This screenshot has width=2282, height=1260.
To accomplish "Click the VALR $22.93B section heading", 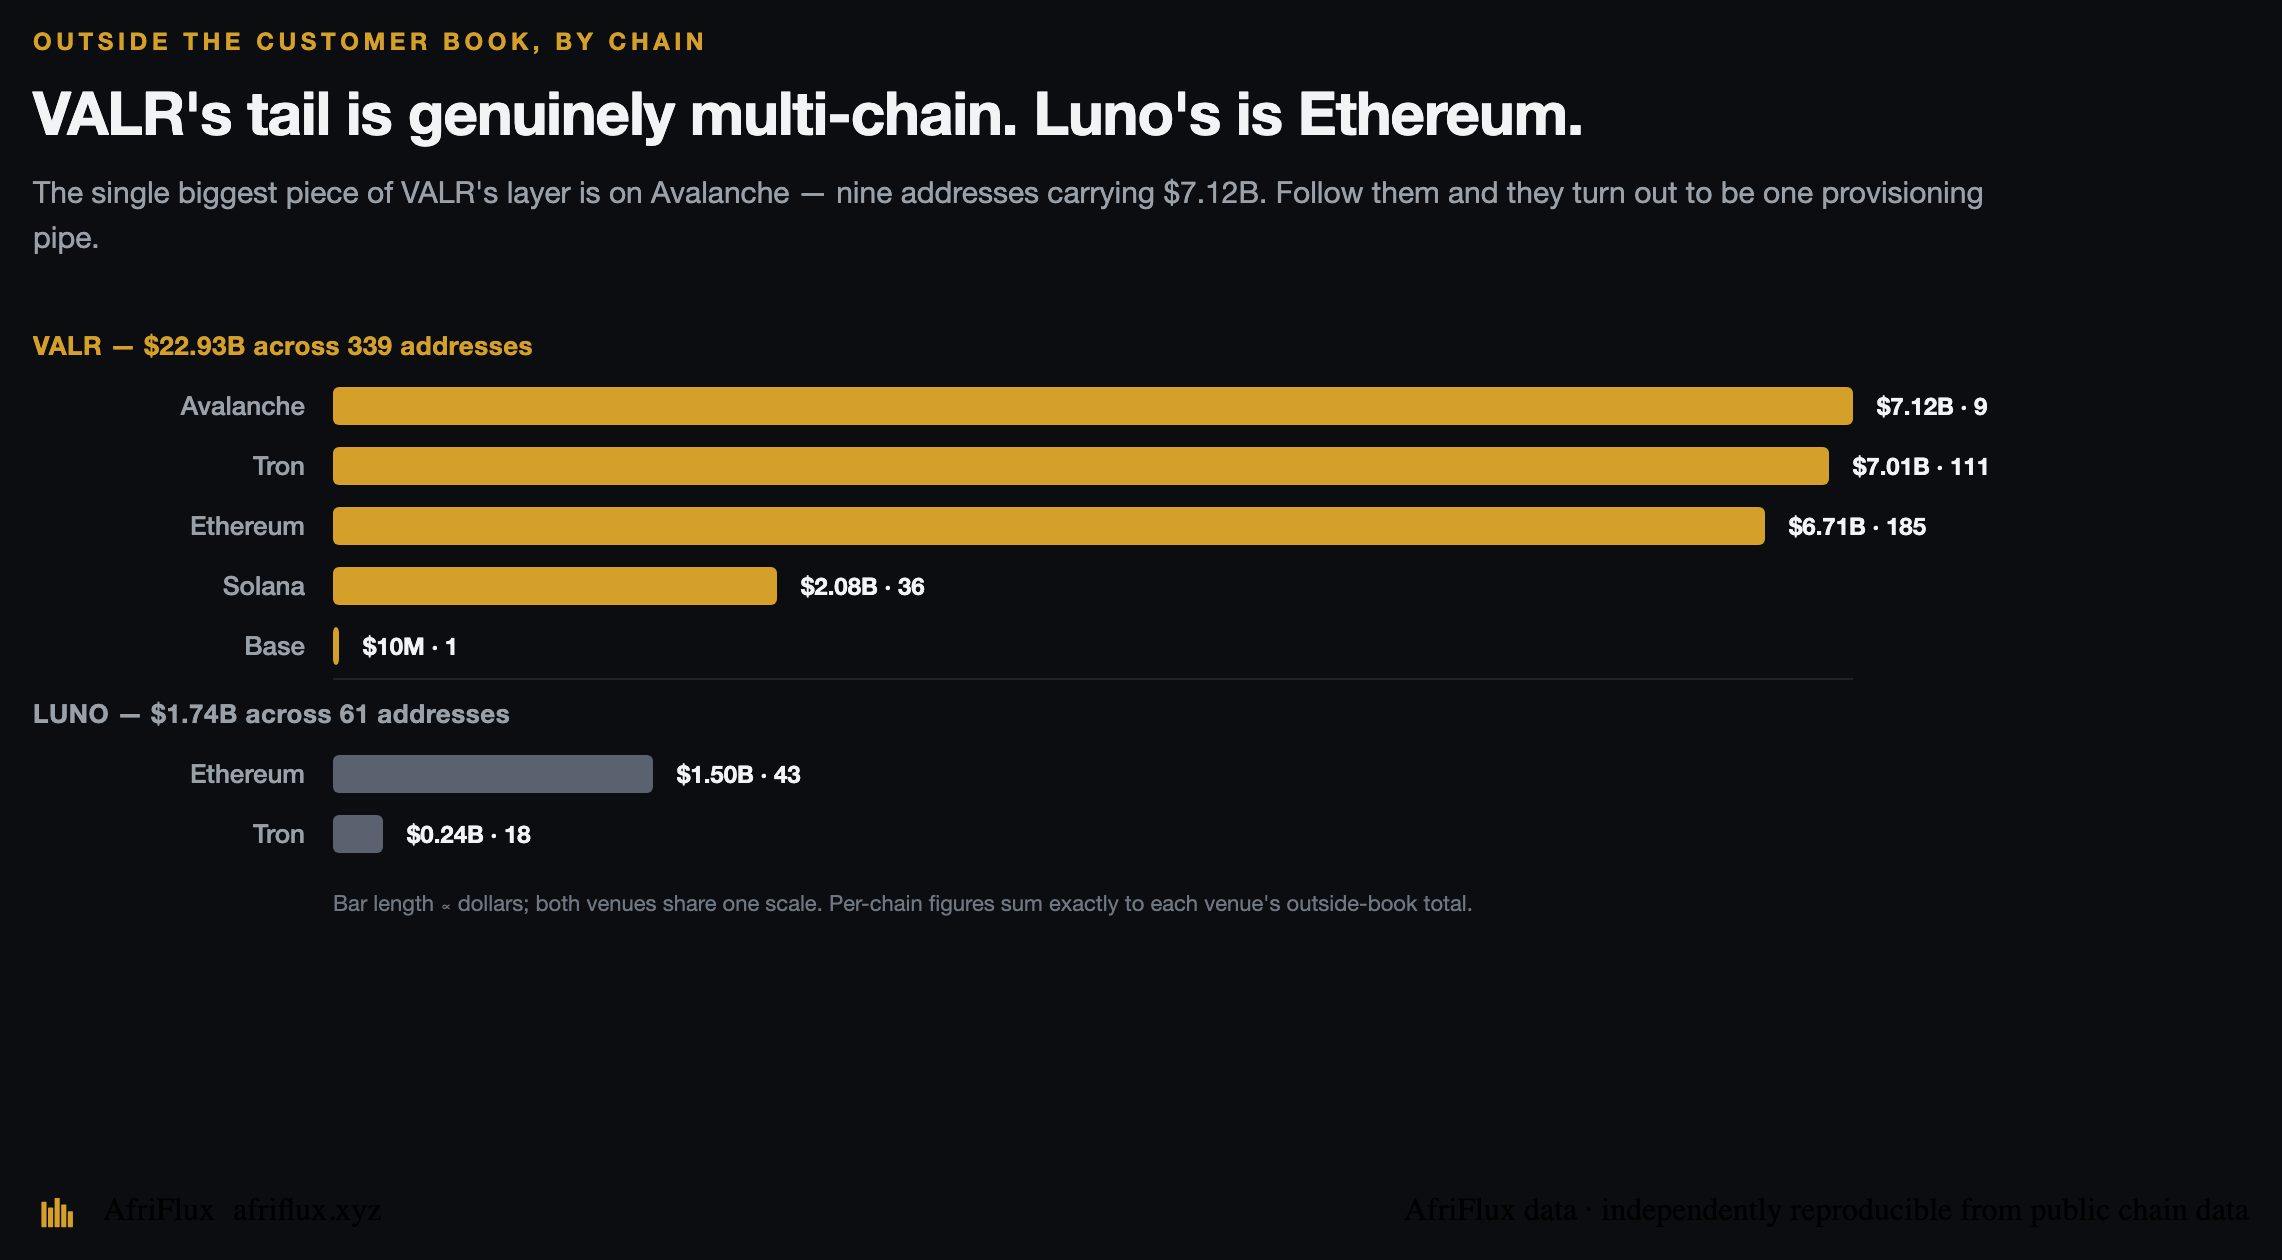I will [282, 346].
